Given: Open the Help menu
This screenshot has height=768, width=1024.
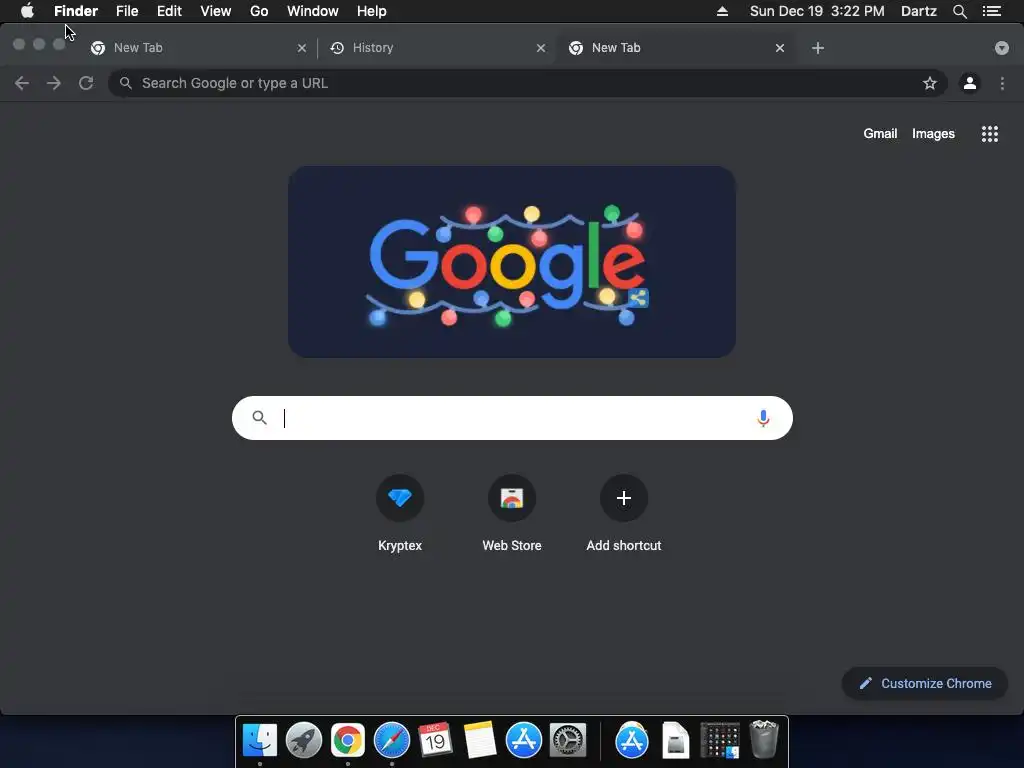Looking at the screenshot, I should (371, 11).
